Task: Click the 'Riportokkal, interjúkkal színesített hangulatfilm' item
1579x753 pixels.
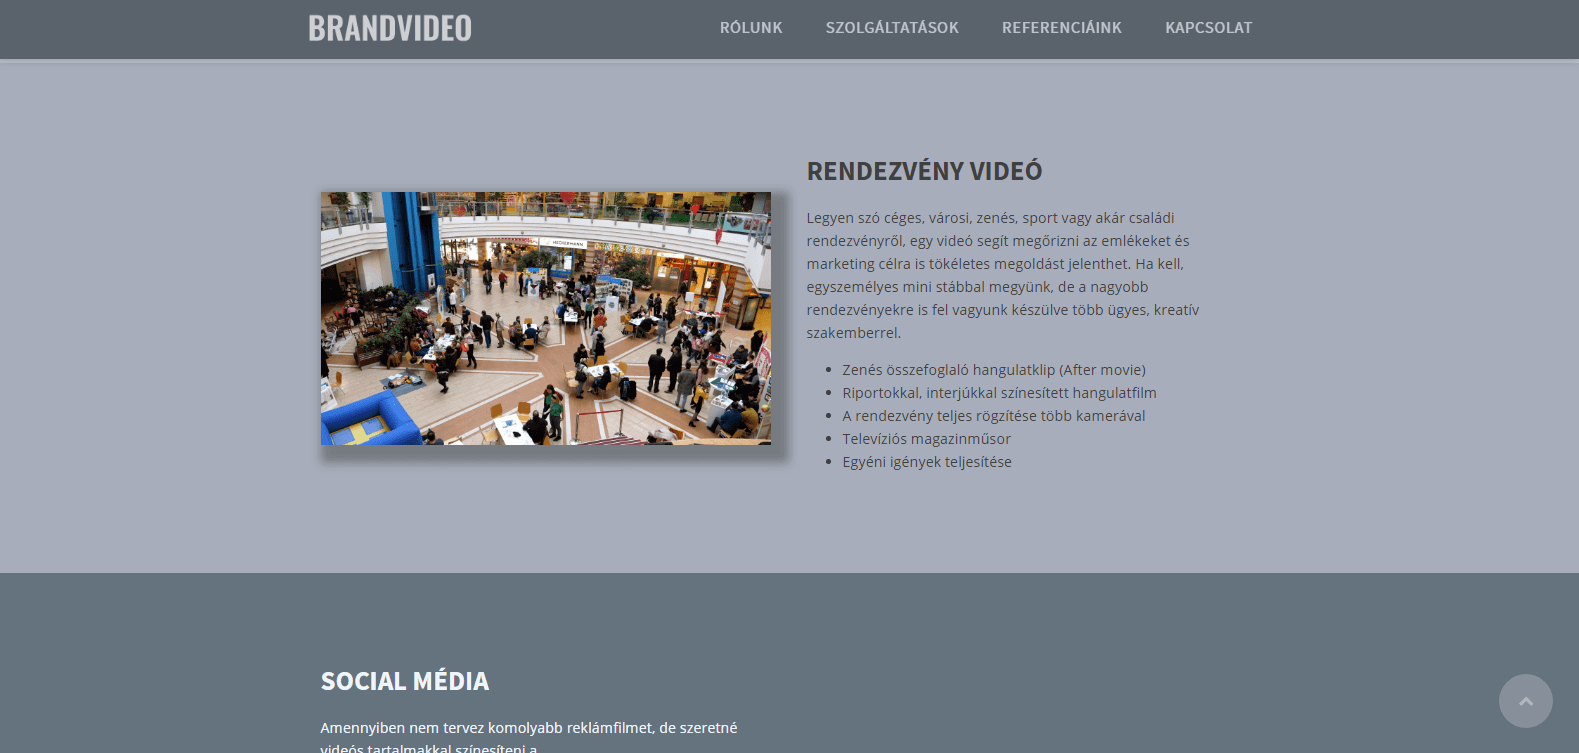Action: (x=998, y=393)
